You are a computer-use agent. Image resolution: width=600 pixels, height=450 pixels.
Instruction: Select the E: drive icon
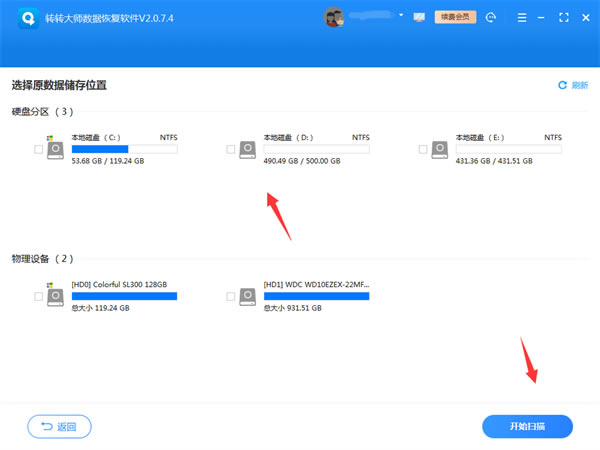(440, 148)
